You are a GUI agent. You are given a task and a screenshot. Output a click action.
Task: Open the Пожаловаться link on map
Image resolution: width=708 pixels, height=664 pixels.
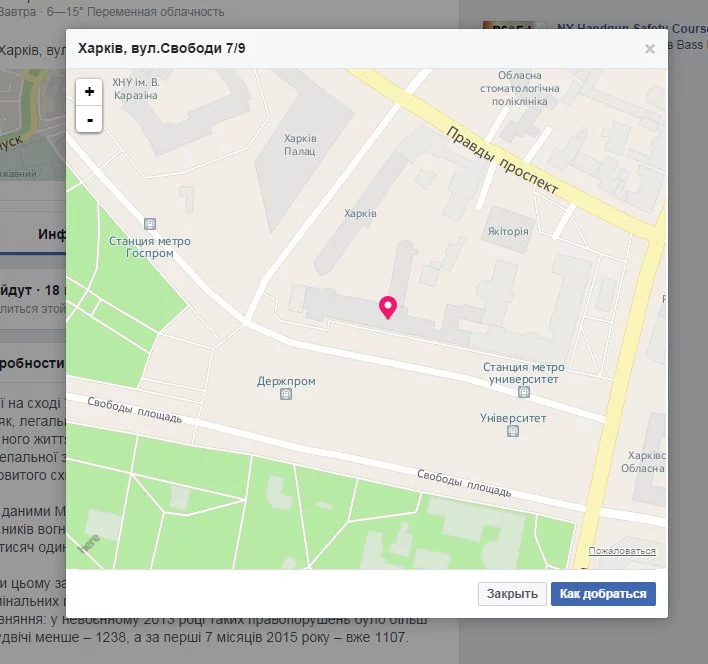[622, 551]
